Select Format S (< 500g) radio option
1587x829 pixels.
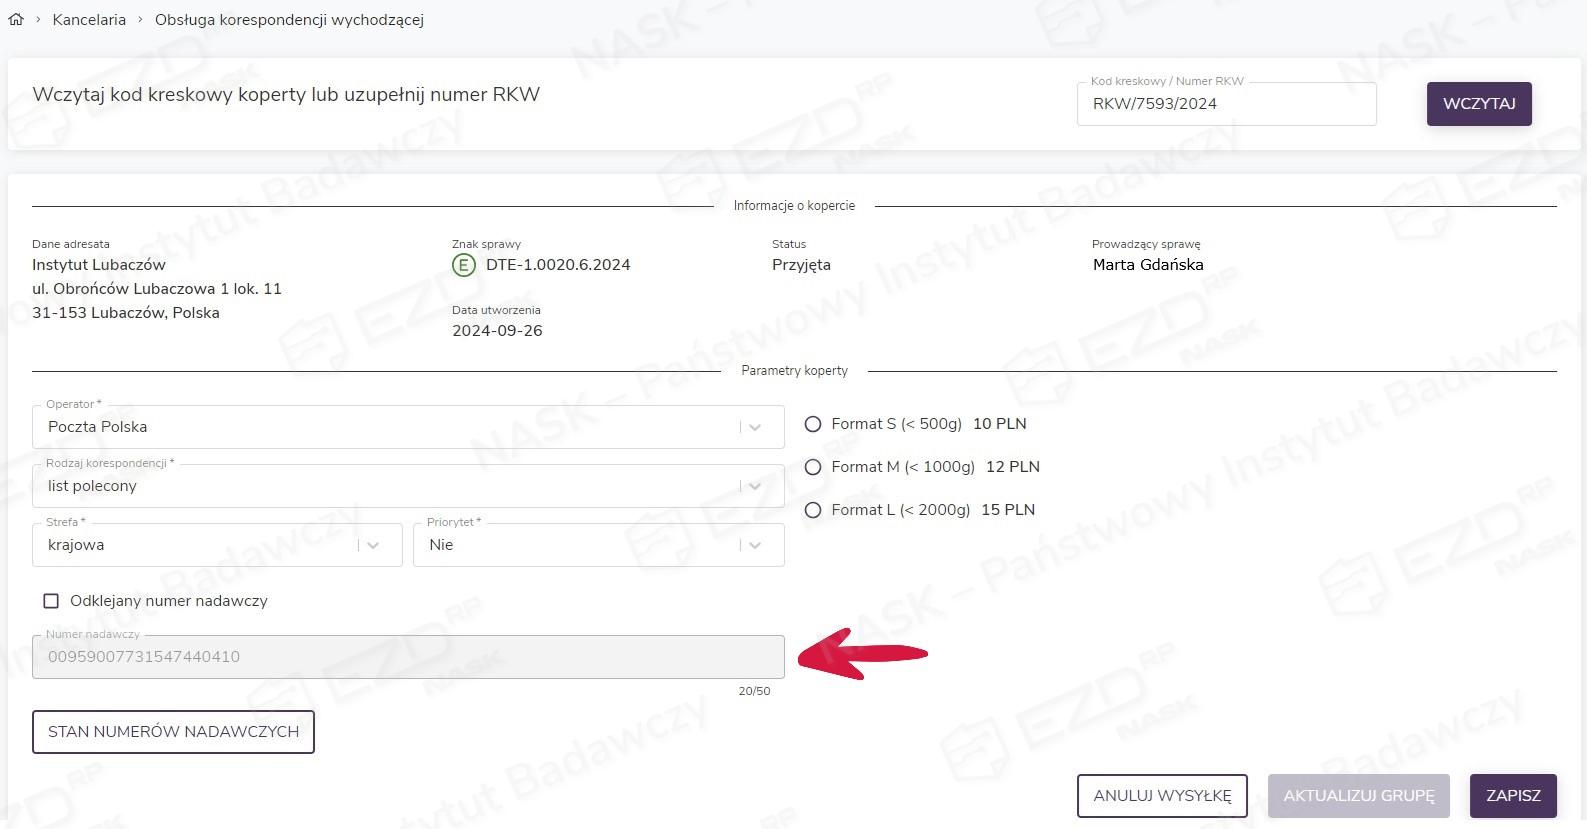(x=813, y=424)
